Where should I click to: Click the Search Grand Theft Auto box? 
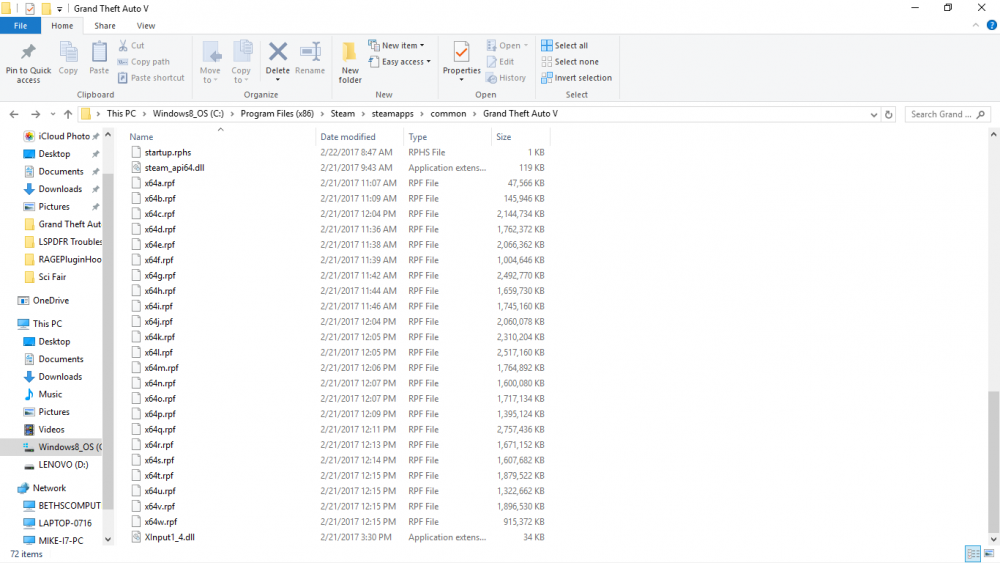tap(946, 114)
